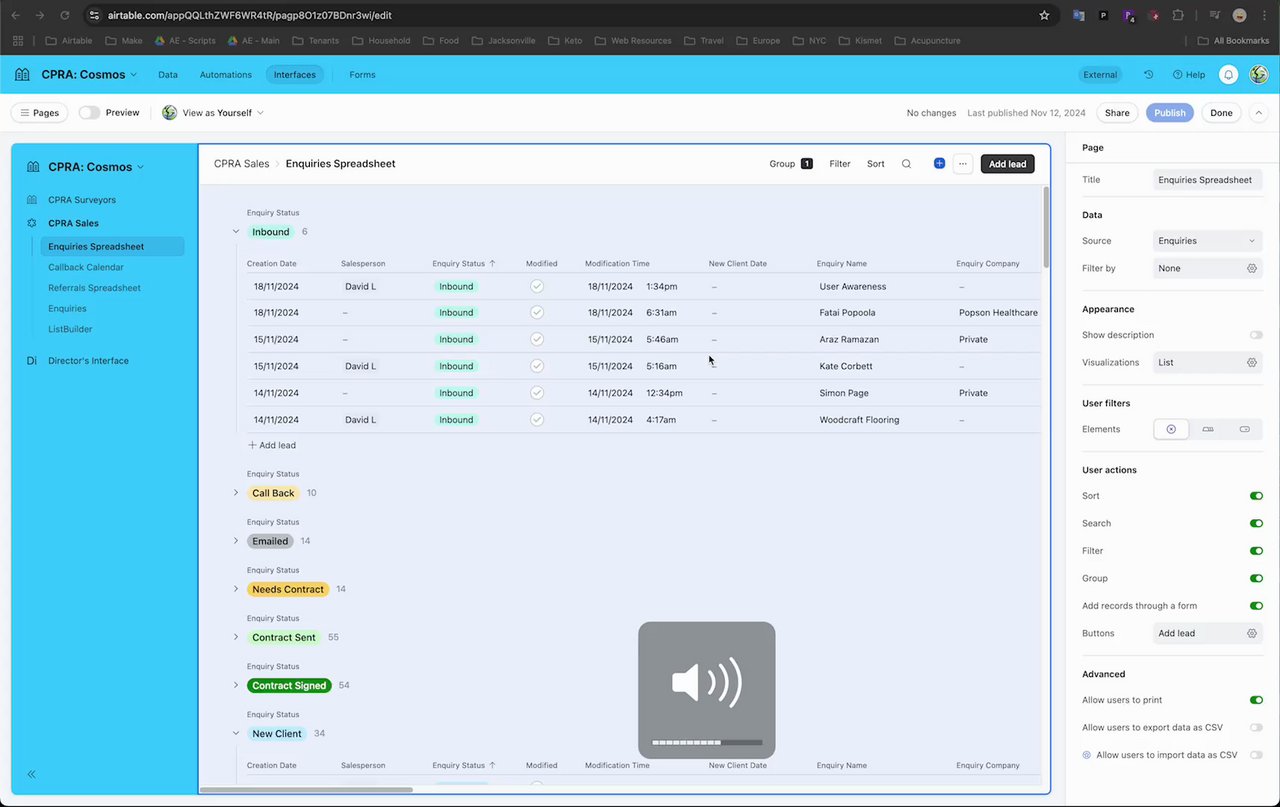Expand the Needs Contract group
Viewport: 1280px width, 807px height.
pyautogui.click(x=236, y=589)
